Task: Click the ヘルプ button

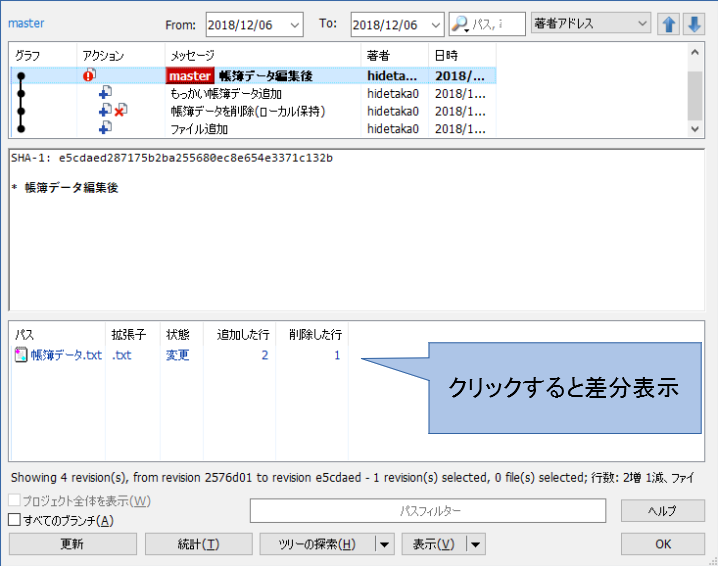Action: (663, 511)
